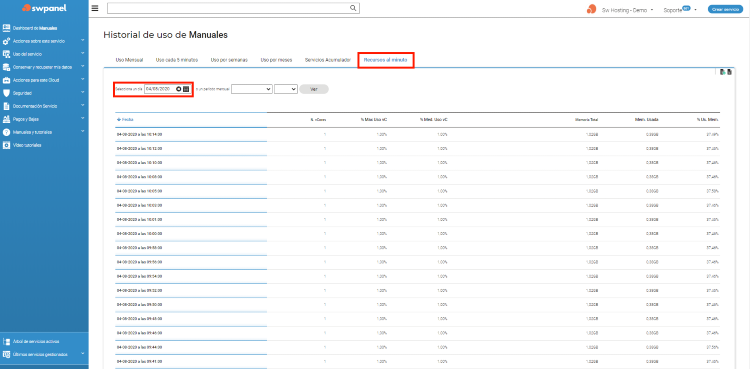Click the Documentación Servicio document icon

coord(7,106)
